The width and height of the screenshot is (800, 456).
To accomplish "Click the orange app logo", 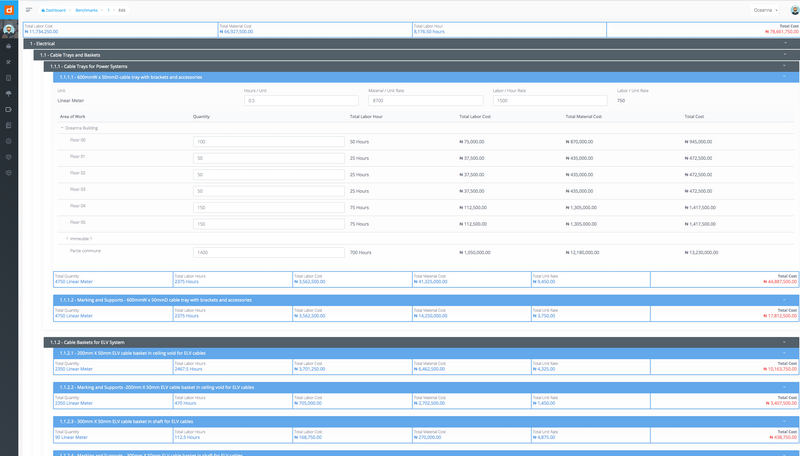I will click(9, 10).
